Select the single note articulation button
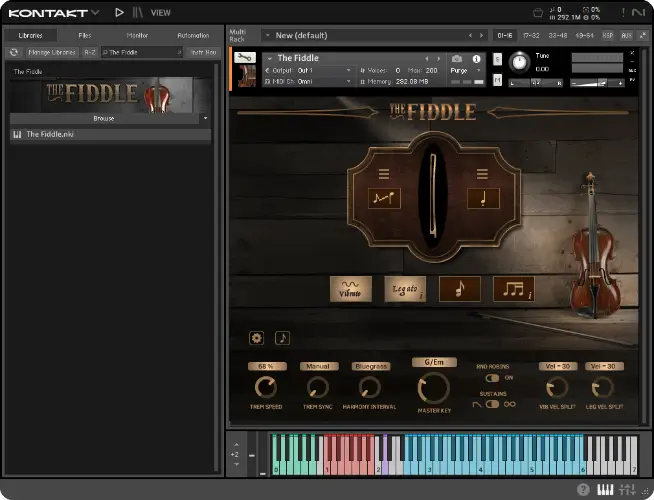Image resolution: width=654 pixels, height=500 pixels. pyautogui.click(x=459, y=289)
